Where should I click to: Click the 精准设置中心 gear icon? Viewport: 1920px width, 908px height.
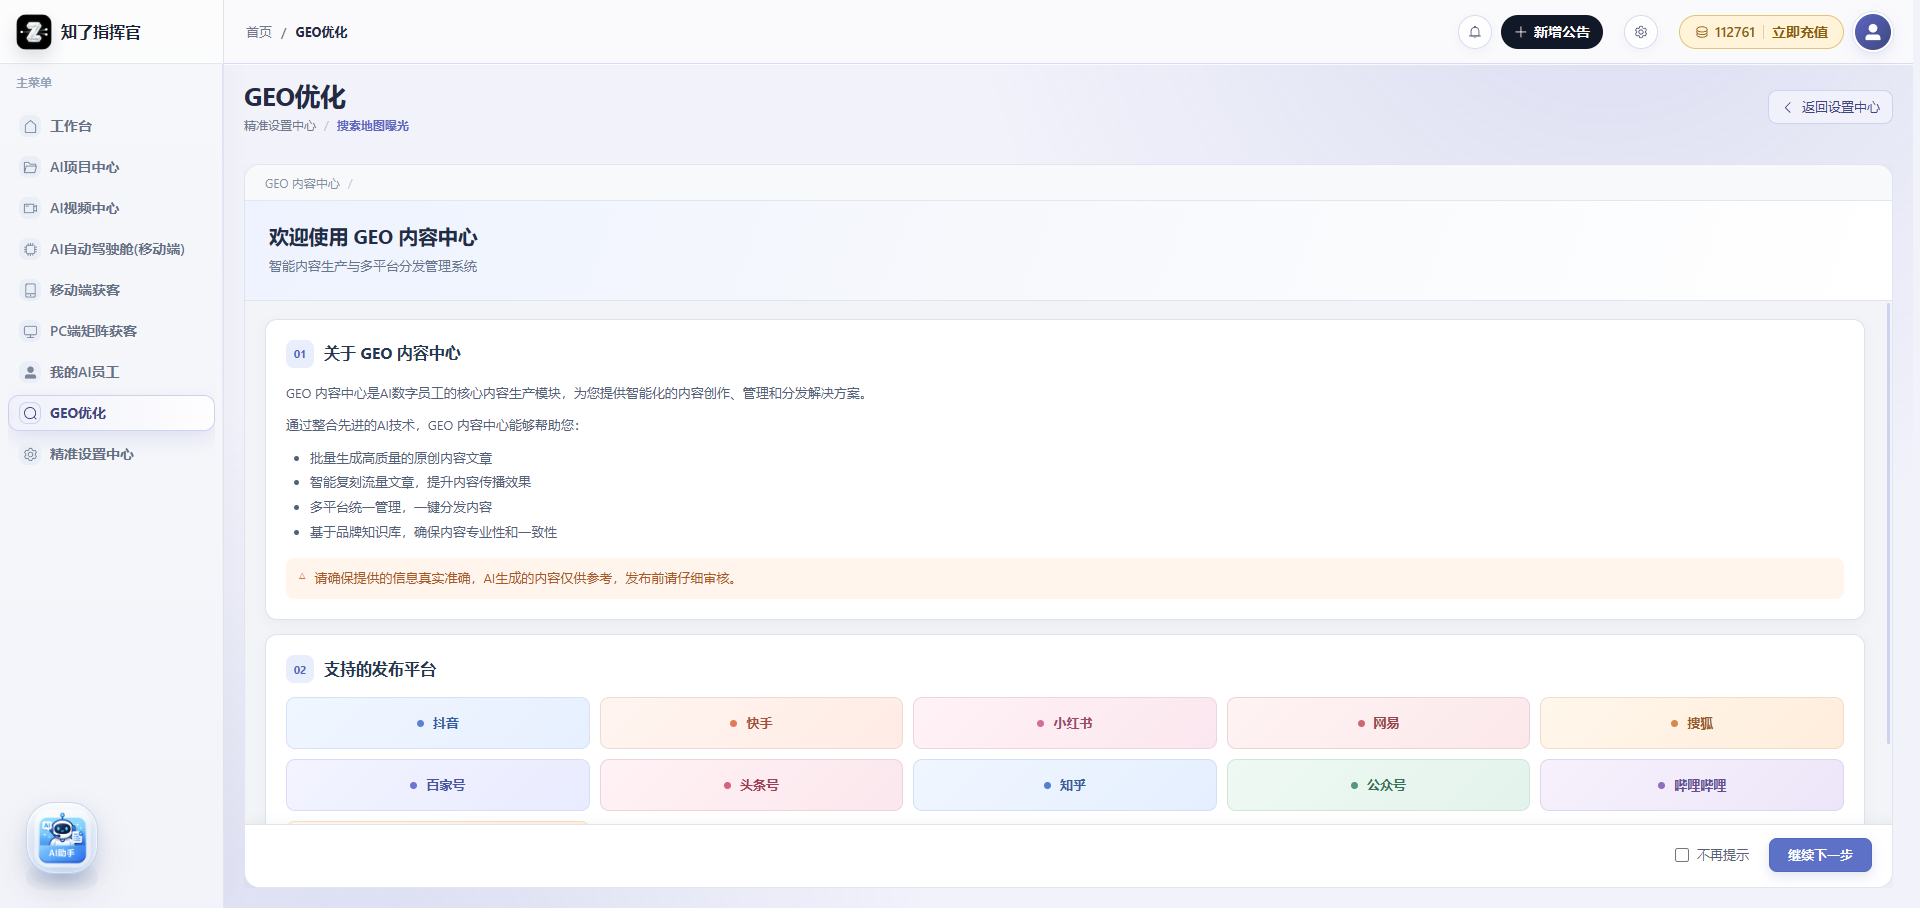tap(31, 454)
